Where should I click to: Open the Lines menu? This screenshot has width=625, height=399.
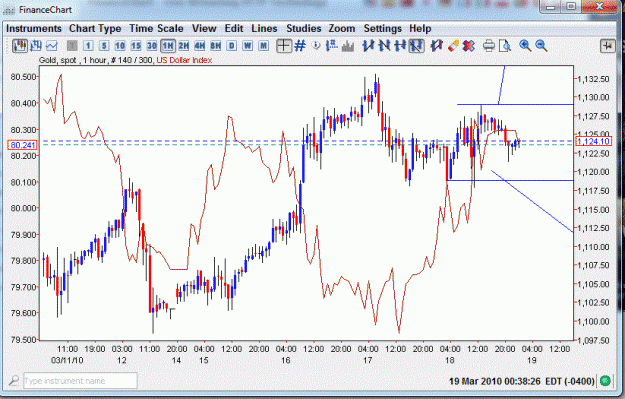(264, 29)
